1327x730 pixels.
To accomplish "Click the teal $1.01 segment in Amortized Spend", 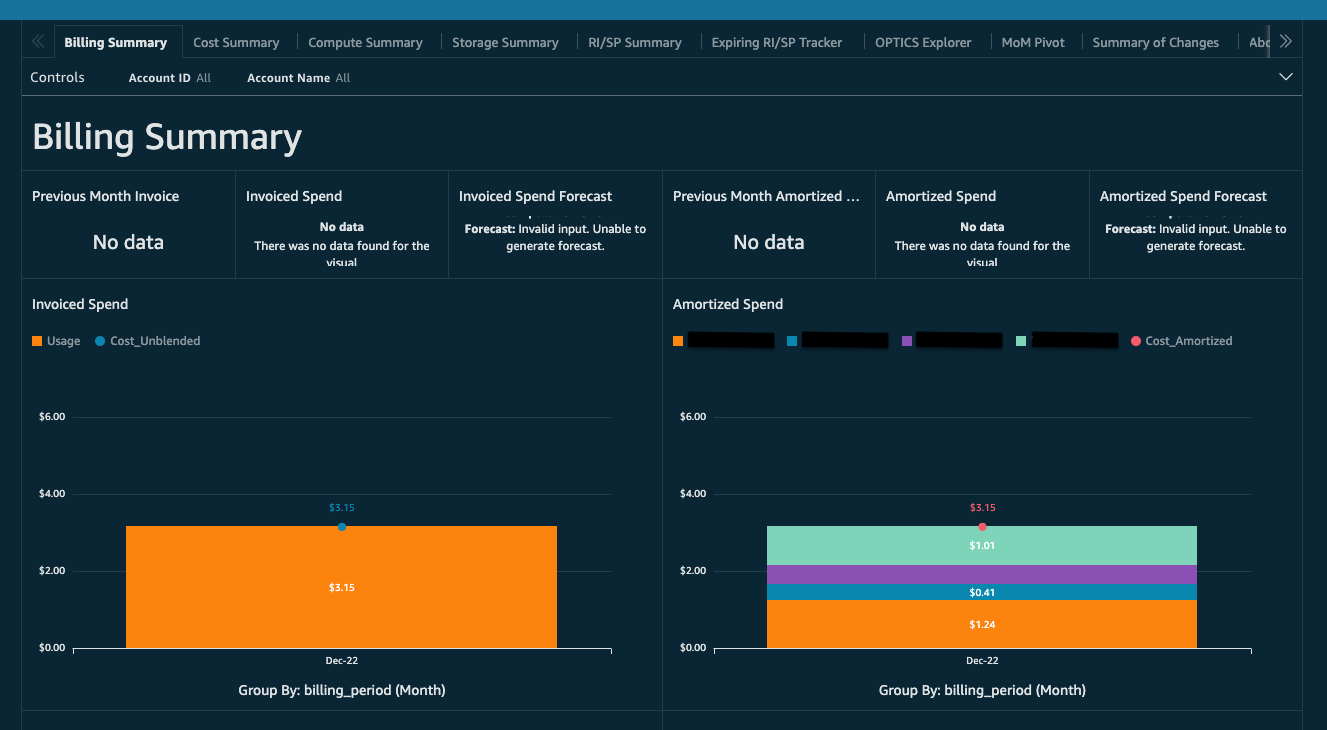I will (x=981, y=545).
